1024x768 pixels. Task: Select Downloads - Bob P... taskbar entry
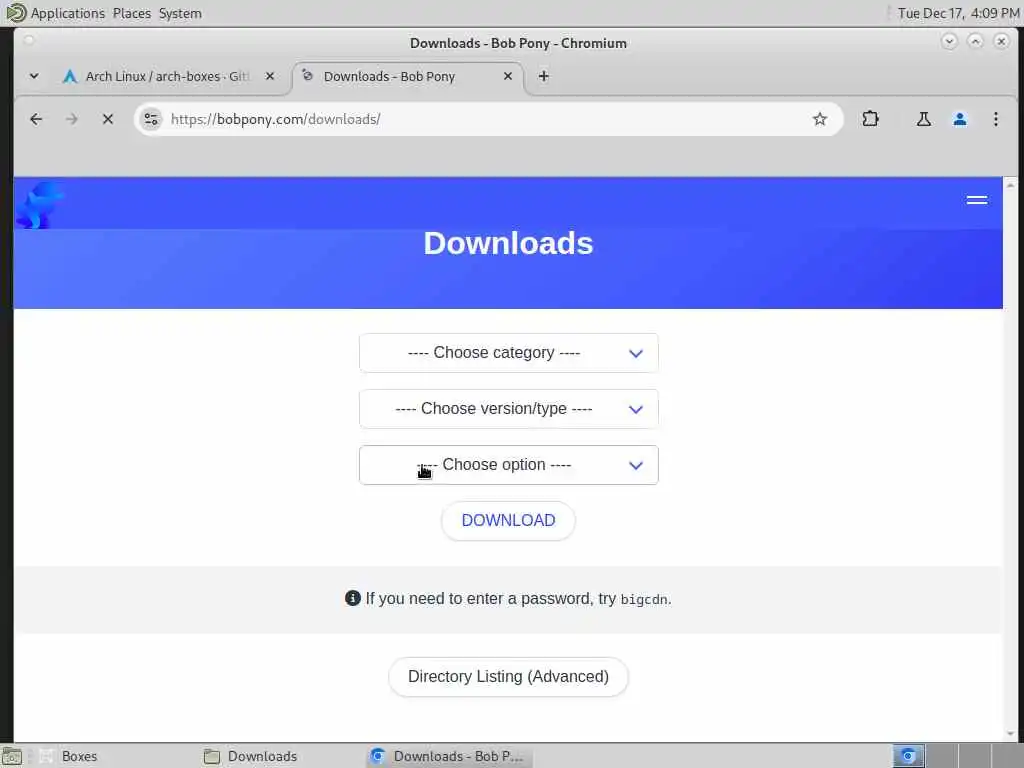(449, 756)
